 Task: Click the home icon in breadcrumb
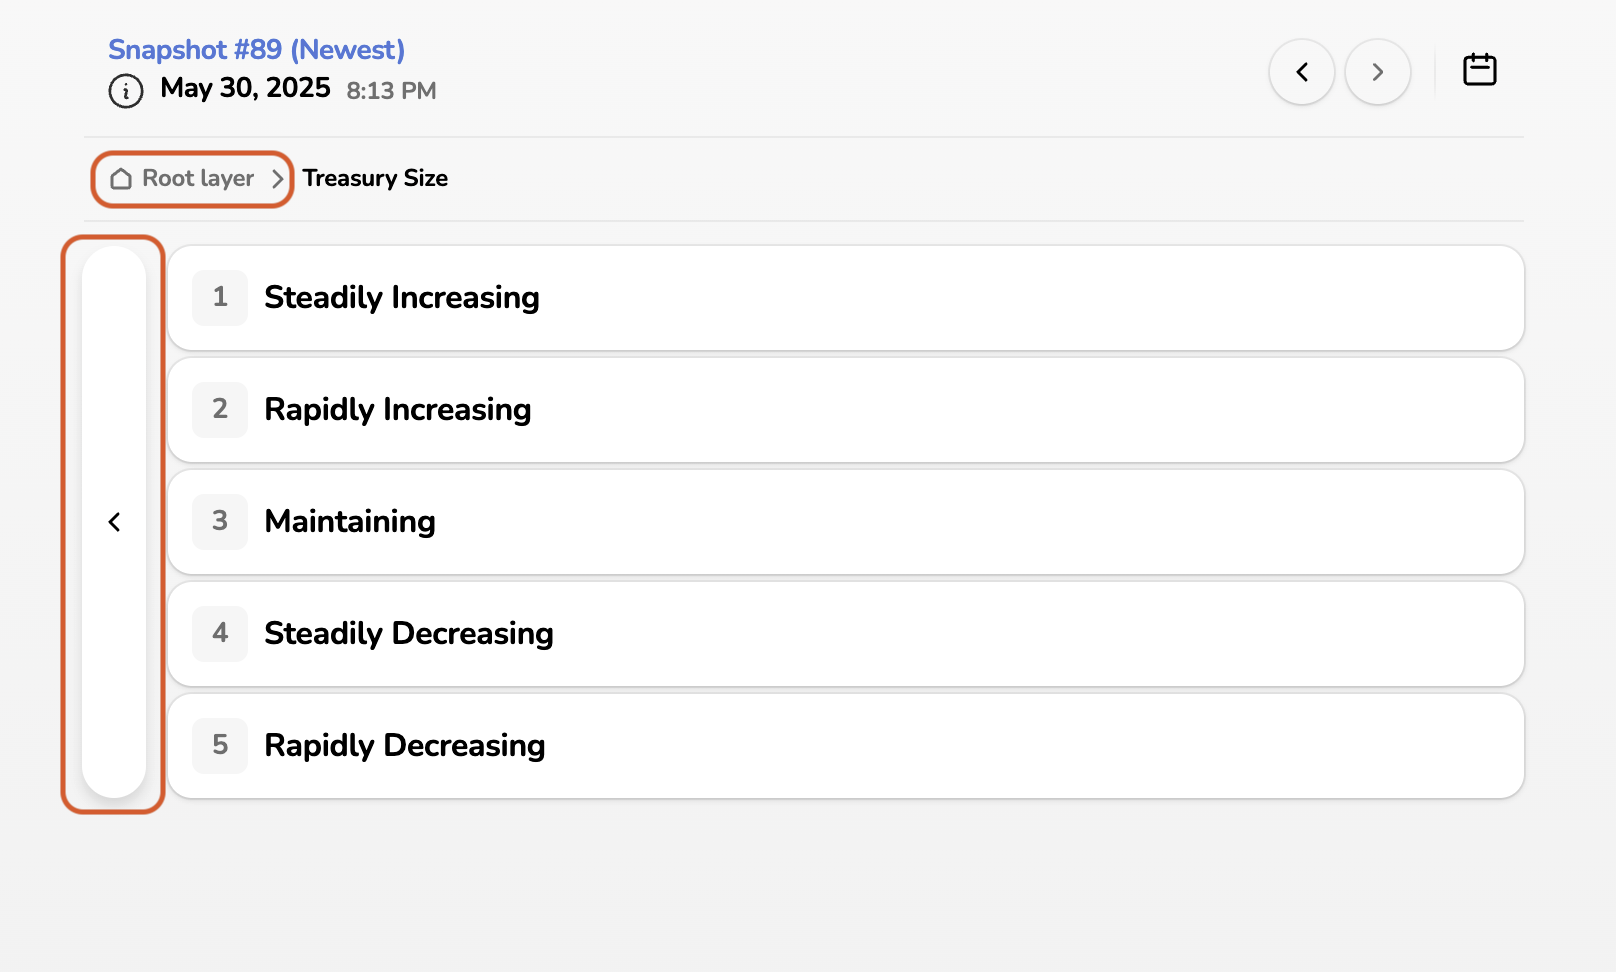(121, 179)
